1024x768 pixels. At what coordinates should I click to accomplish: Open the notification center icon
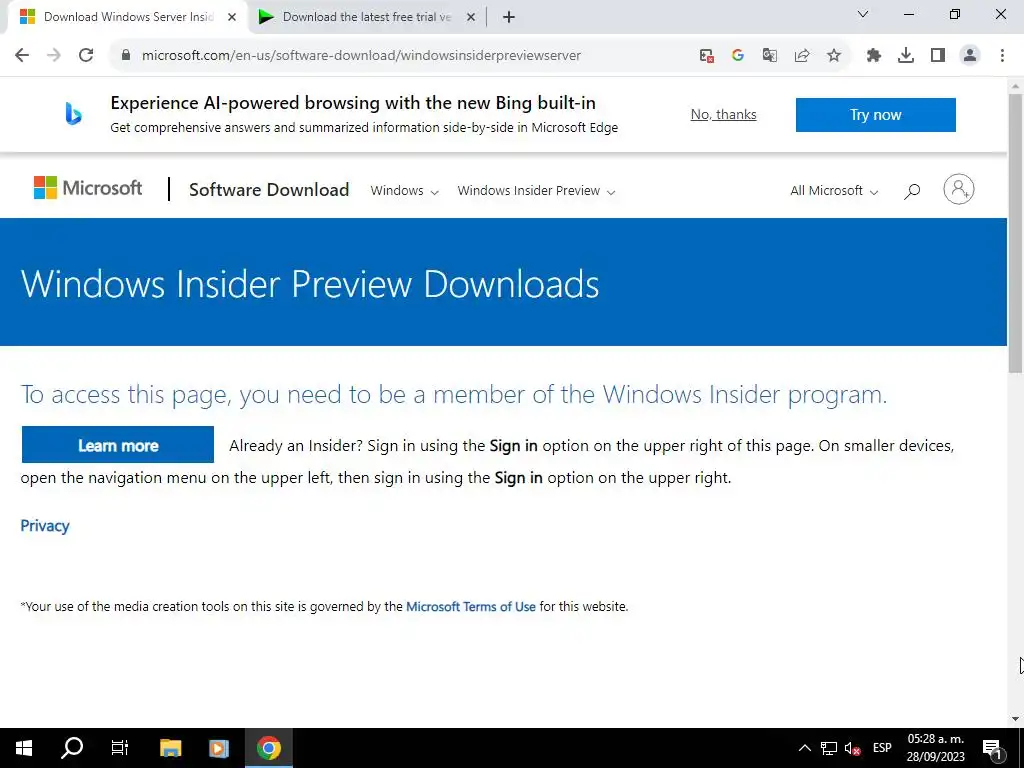[992, 748]
